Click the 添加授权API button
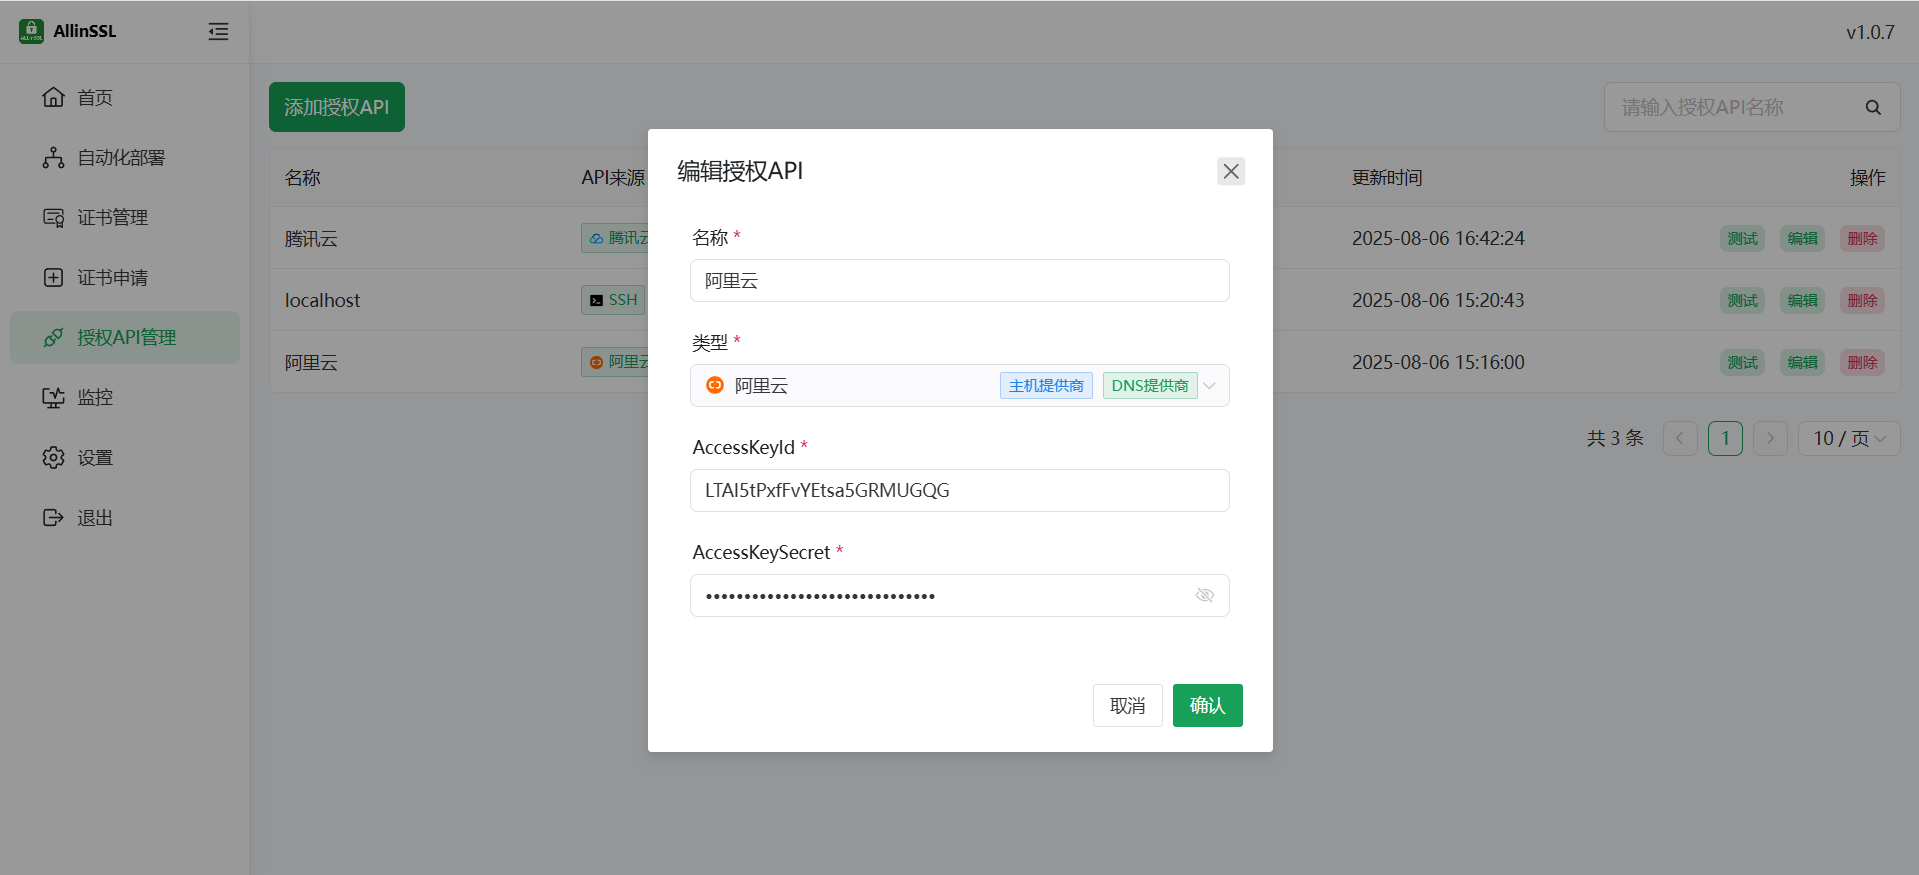The image size is (1919, 875). [336, 107]
